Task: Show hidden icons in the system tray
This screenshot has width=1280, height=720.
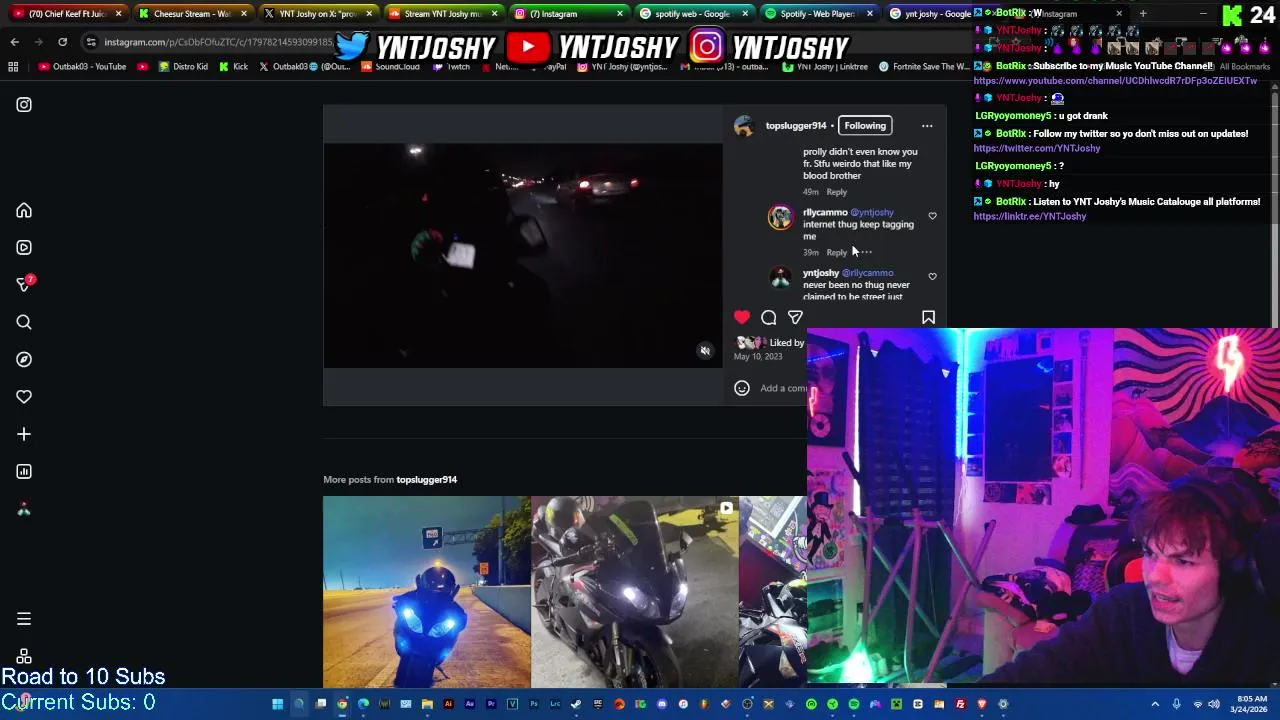Action: pos(1155,704)
